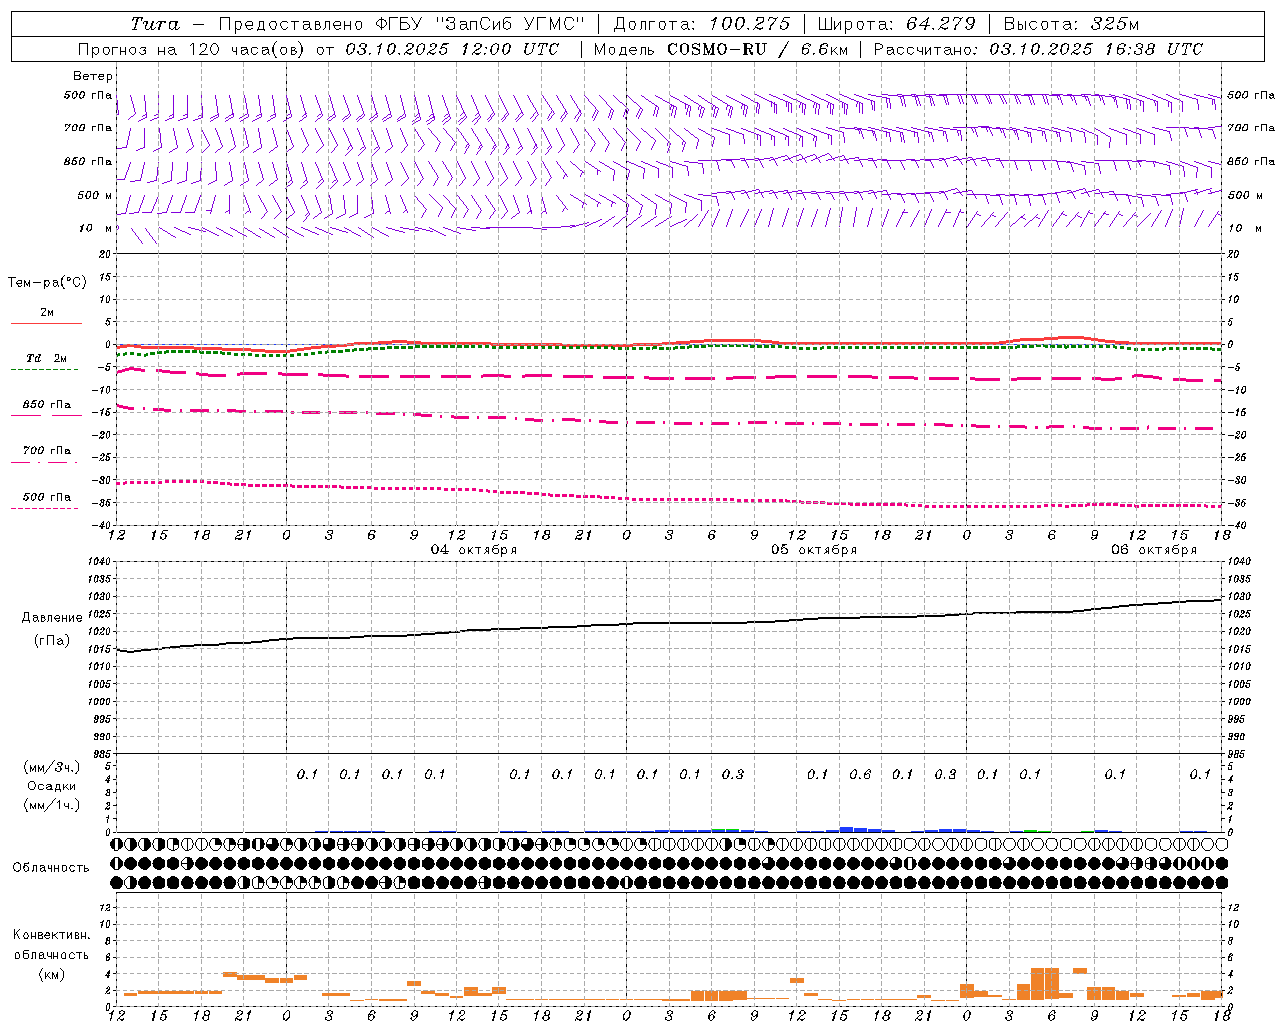Click the "(км)" unit label under convective cloudiness
Viewport: 1280px width, 1024px height.
pyautogui.click(x=52, y=975)
